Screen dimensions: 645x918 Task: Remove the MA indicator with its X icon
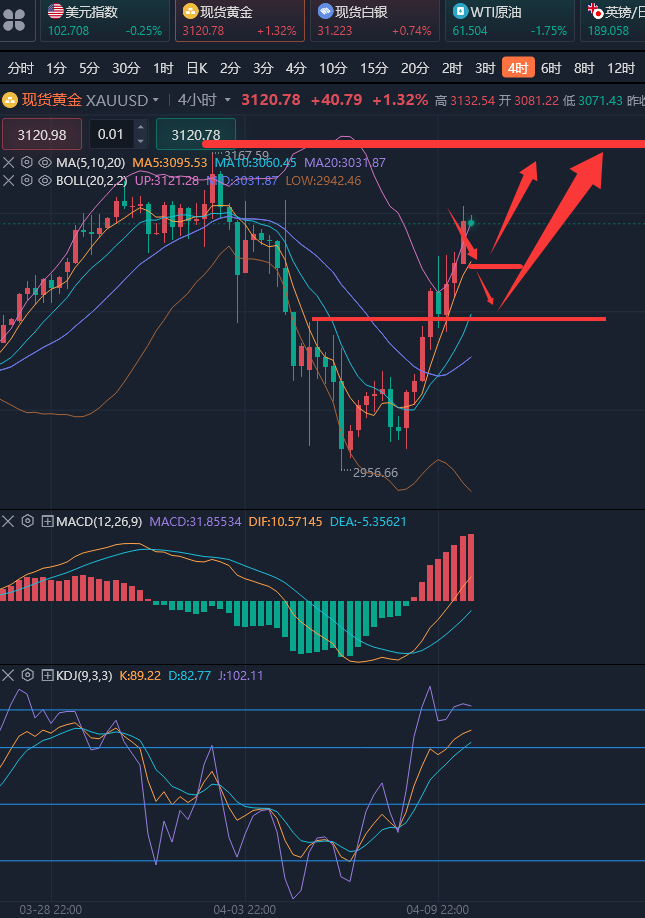click(x=8, y=162)
